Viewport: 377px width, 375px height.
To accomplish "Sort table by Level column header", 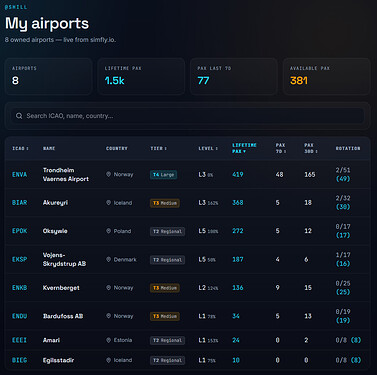I will (208, 148).
